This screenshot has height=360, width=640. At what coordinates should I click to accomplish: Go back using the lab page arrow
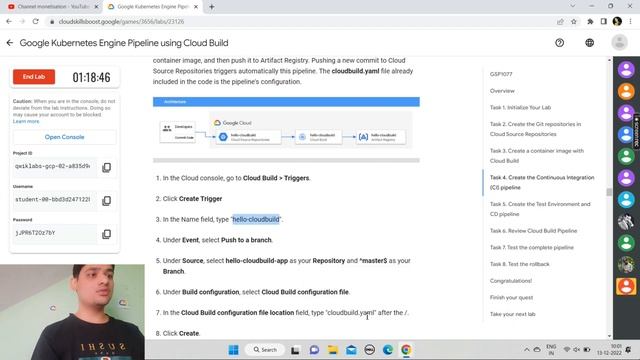point(10,43)
